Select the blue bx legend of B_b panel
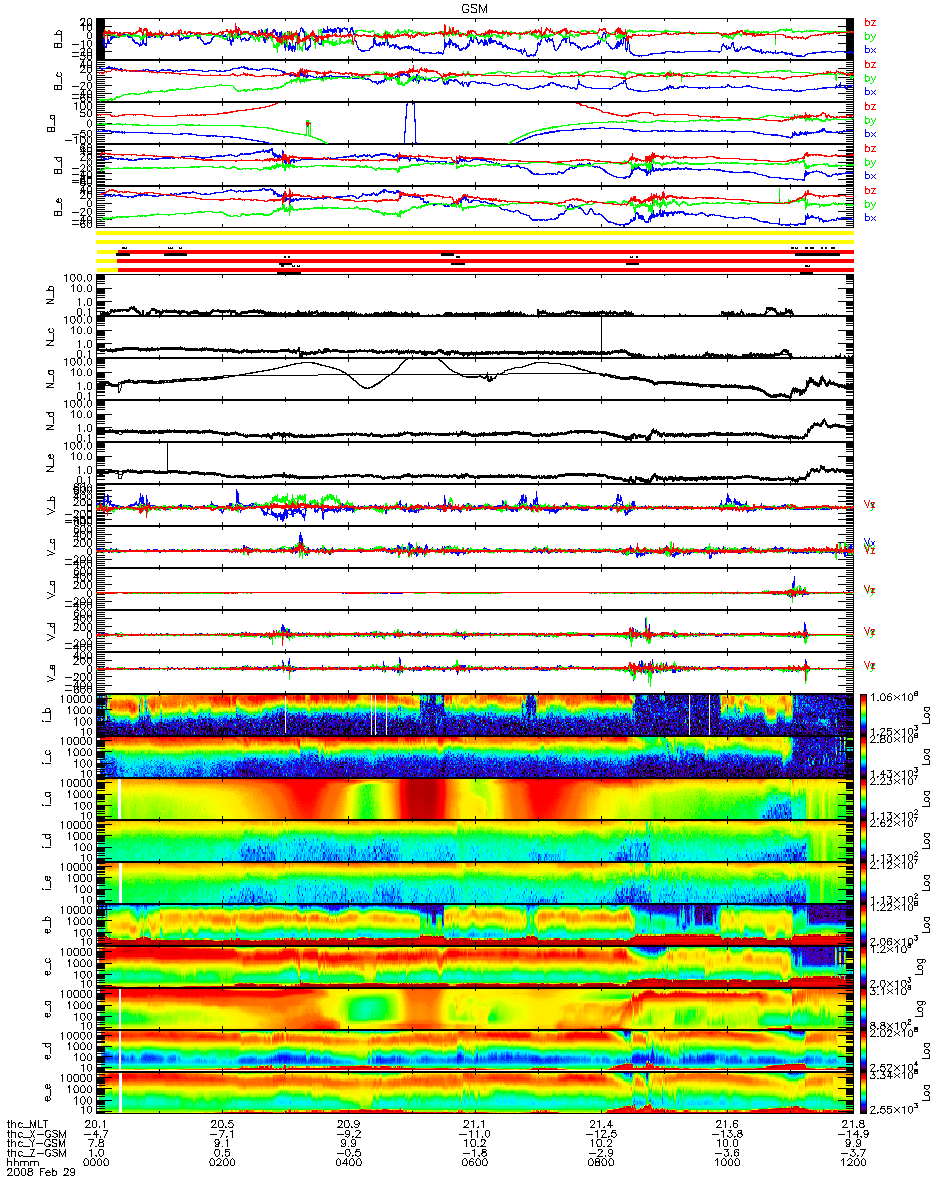Image resolution: width=930 pixels, height=1200 pixels. point(870,49)
